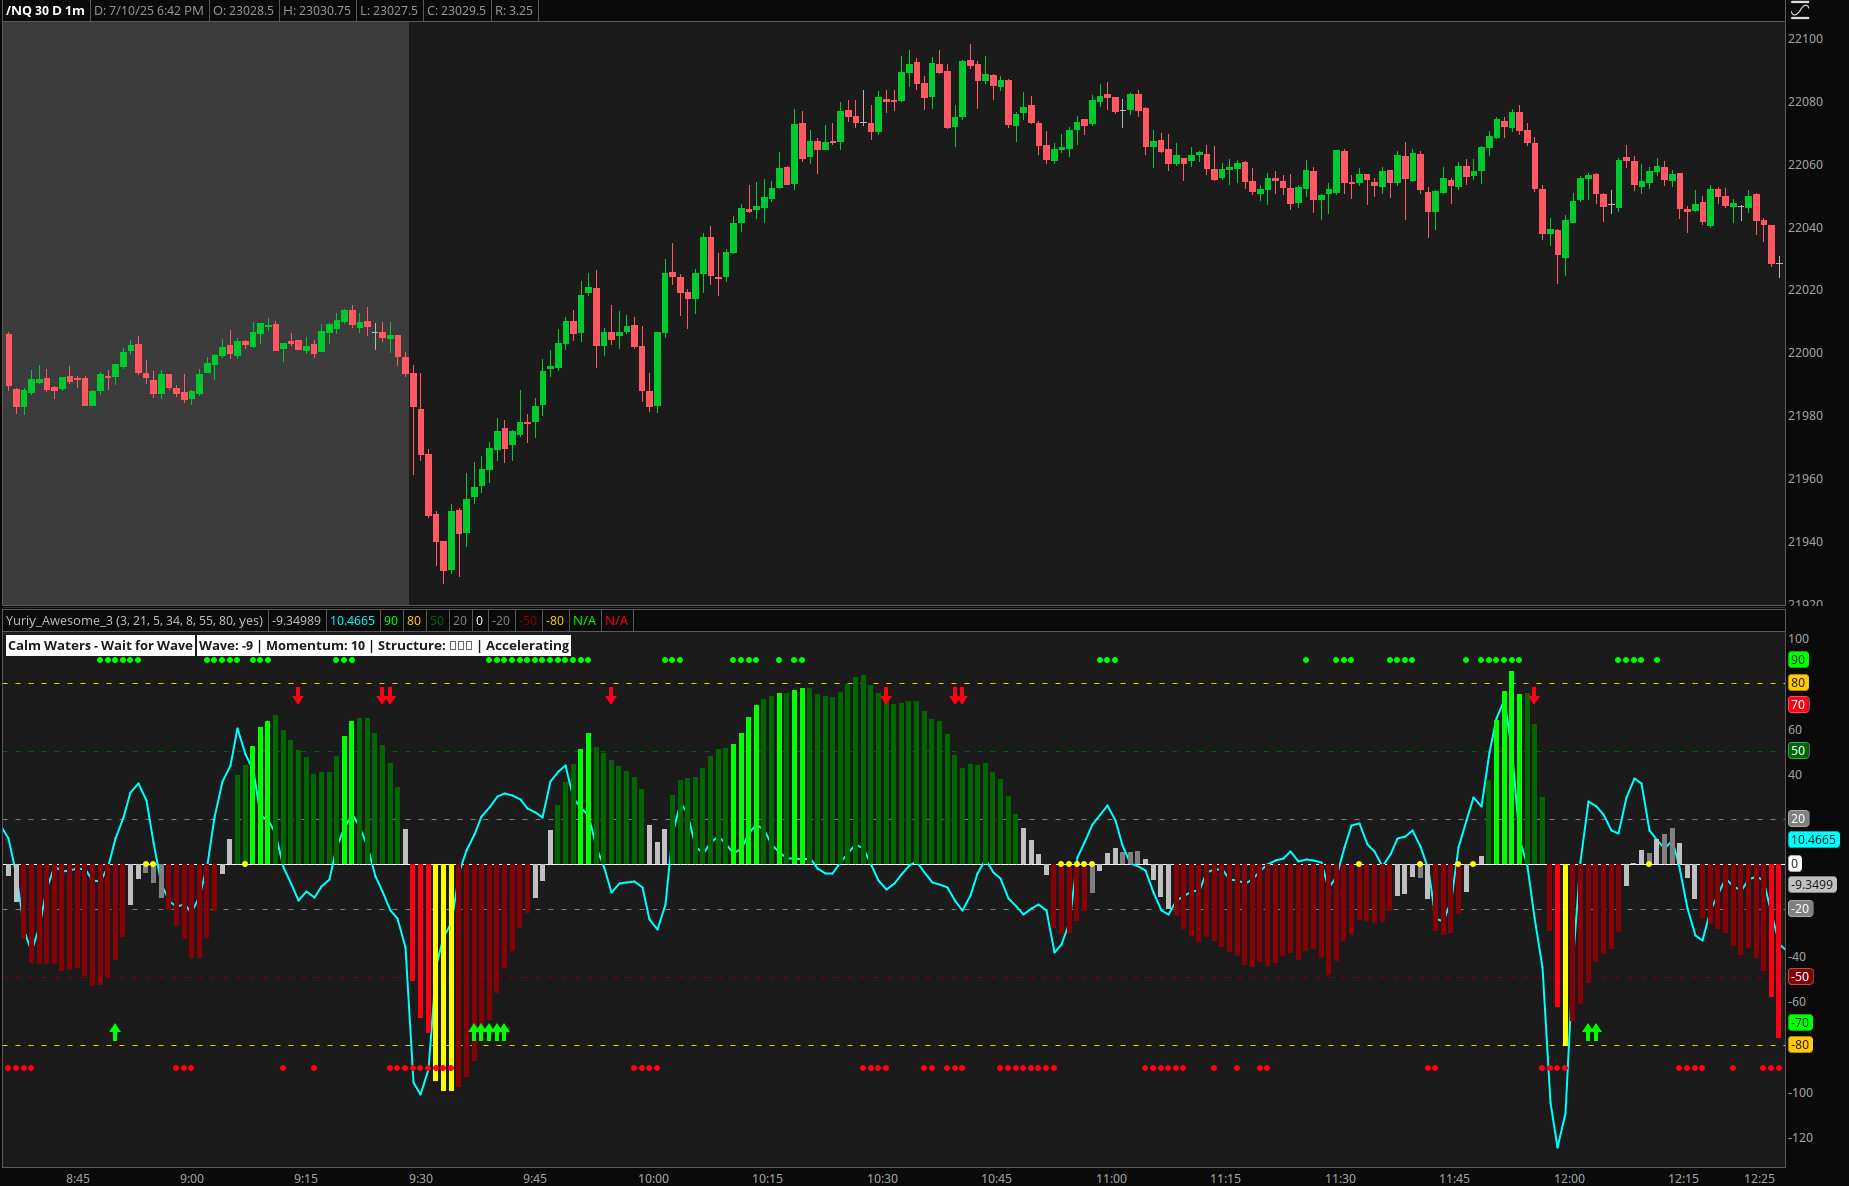The image size is (1849, 1186).
Task: Click the Wave Momentum Structure Accelerating label
Action: pos(384,645)
